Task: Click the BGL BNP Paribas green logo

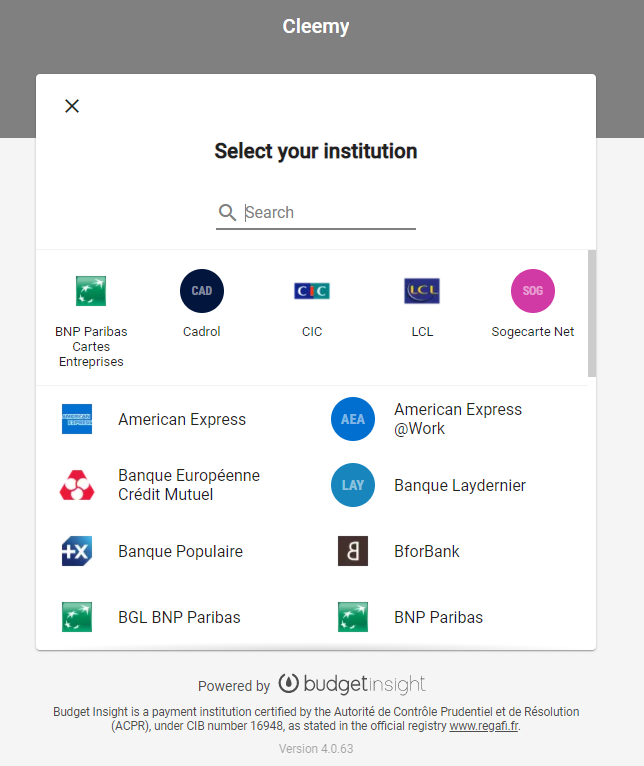Action: (77, 617)
